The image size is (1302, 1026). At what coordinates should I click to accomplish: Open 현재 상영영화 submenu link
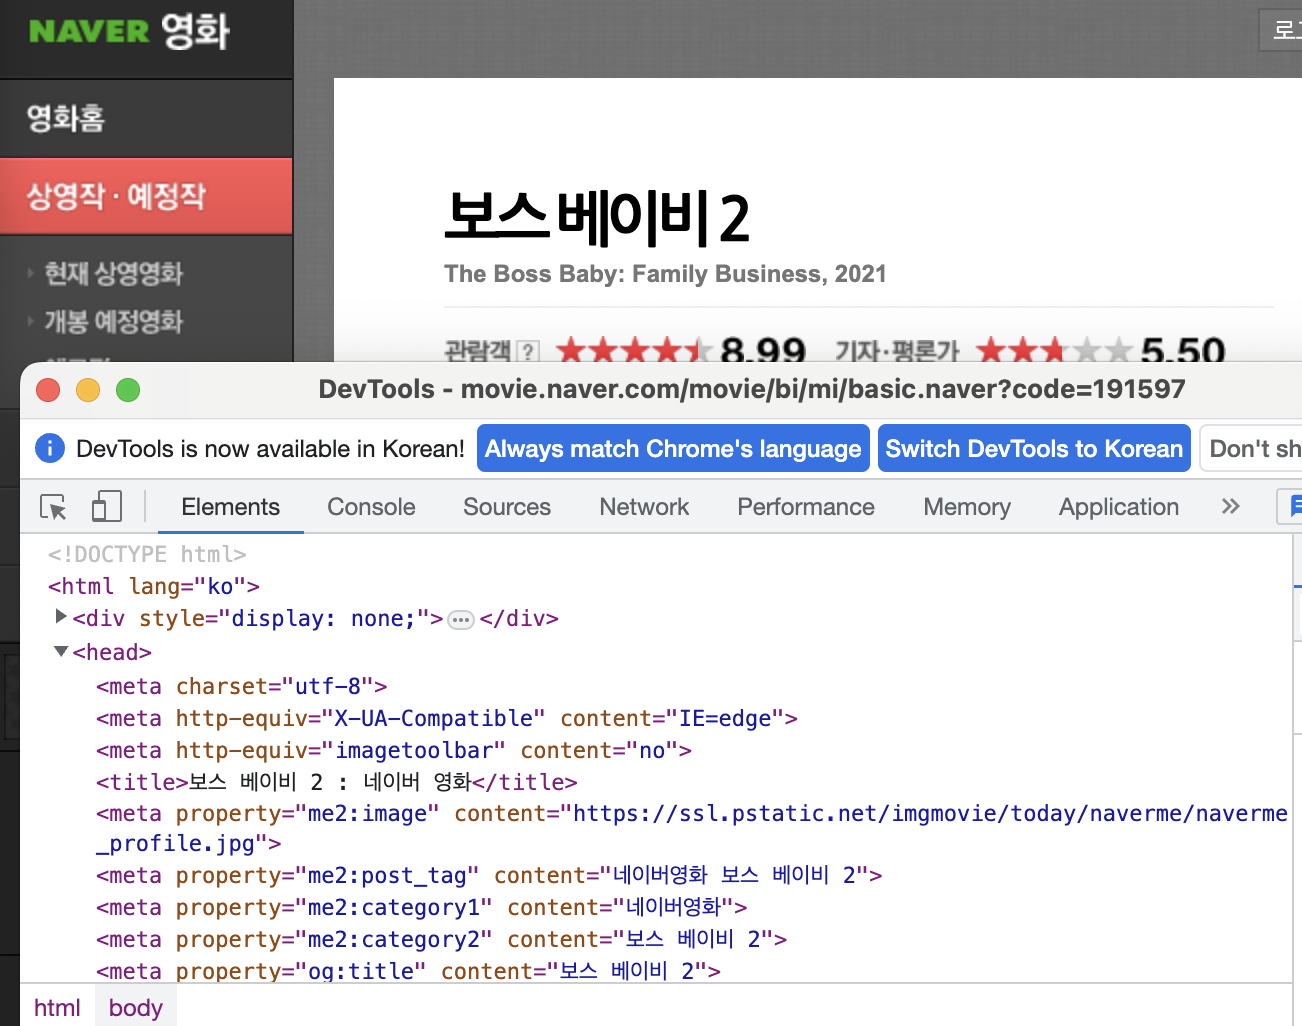pos(113,273)
